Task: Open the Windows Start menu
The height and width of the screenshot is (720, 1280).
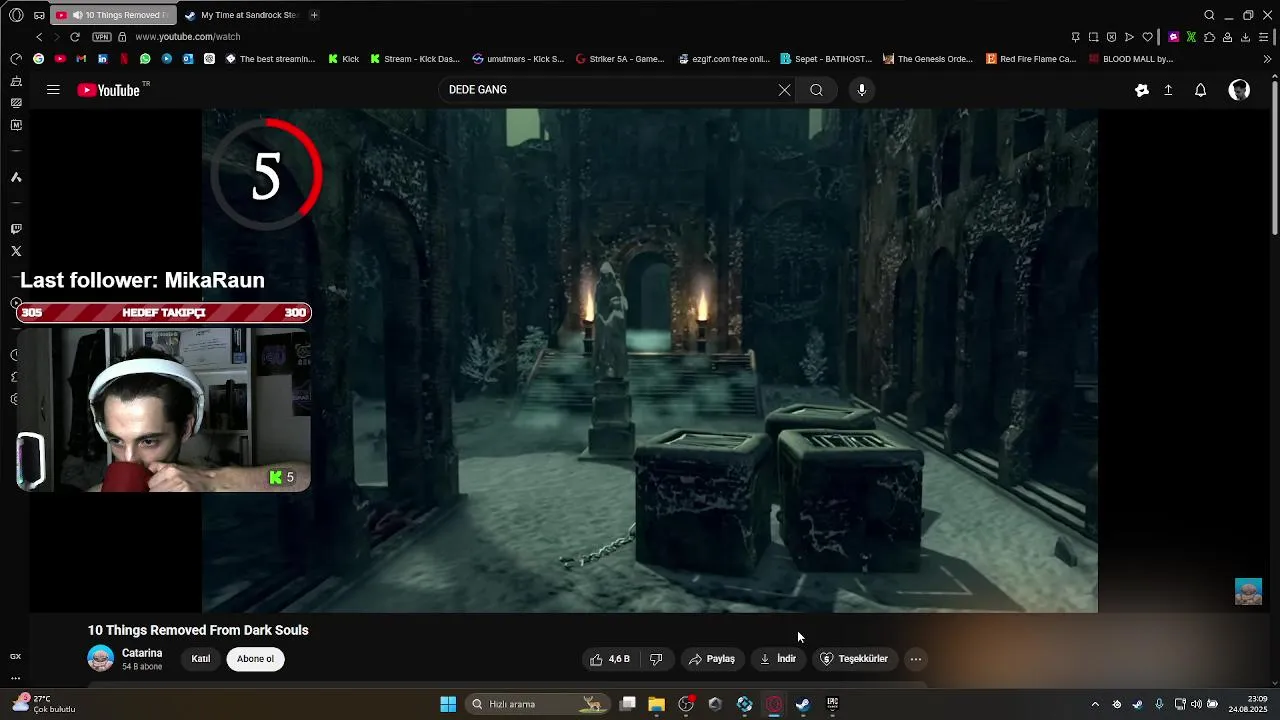Action: (448, 704)
